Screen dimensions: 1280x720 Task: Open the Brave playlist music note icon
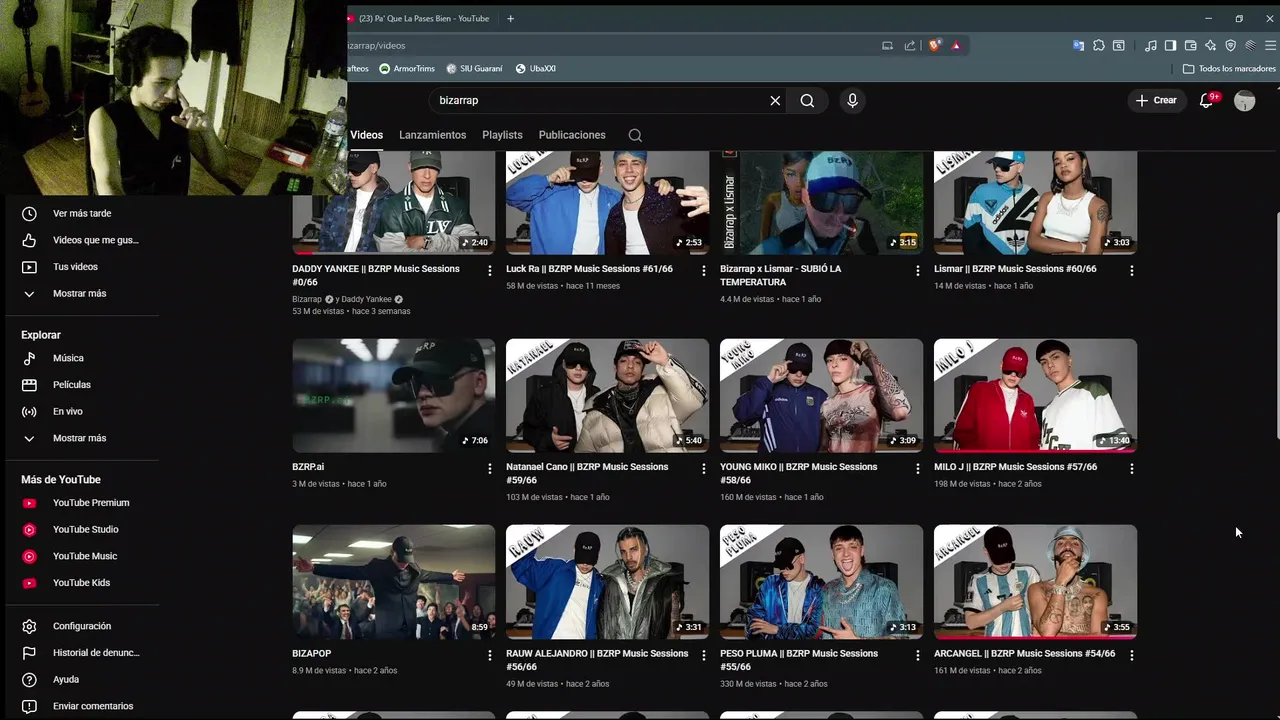coord(1151,45)
